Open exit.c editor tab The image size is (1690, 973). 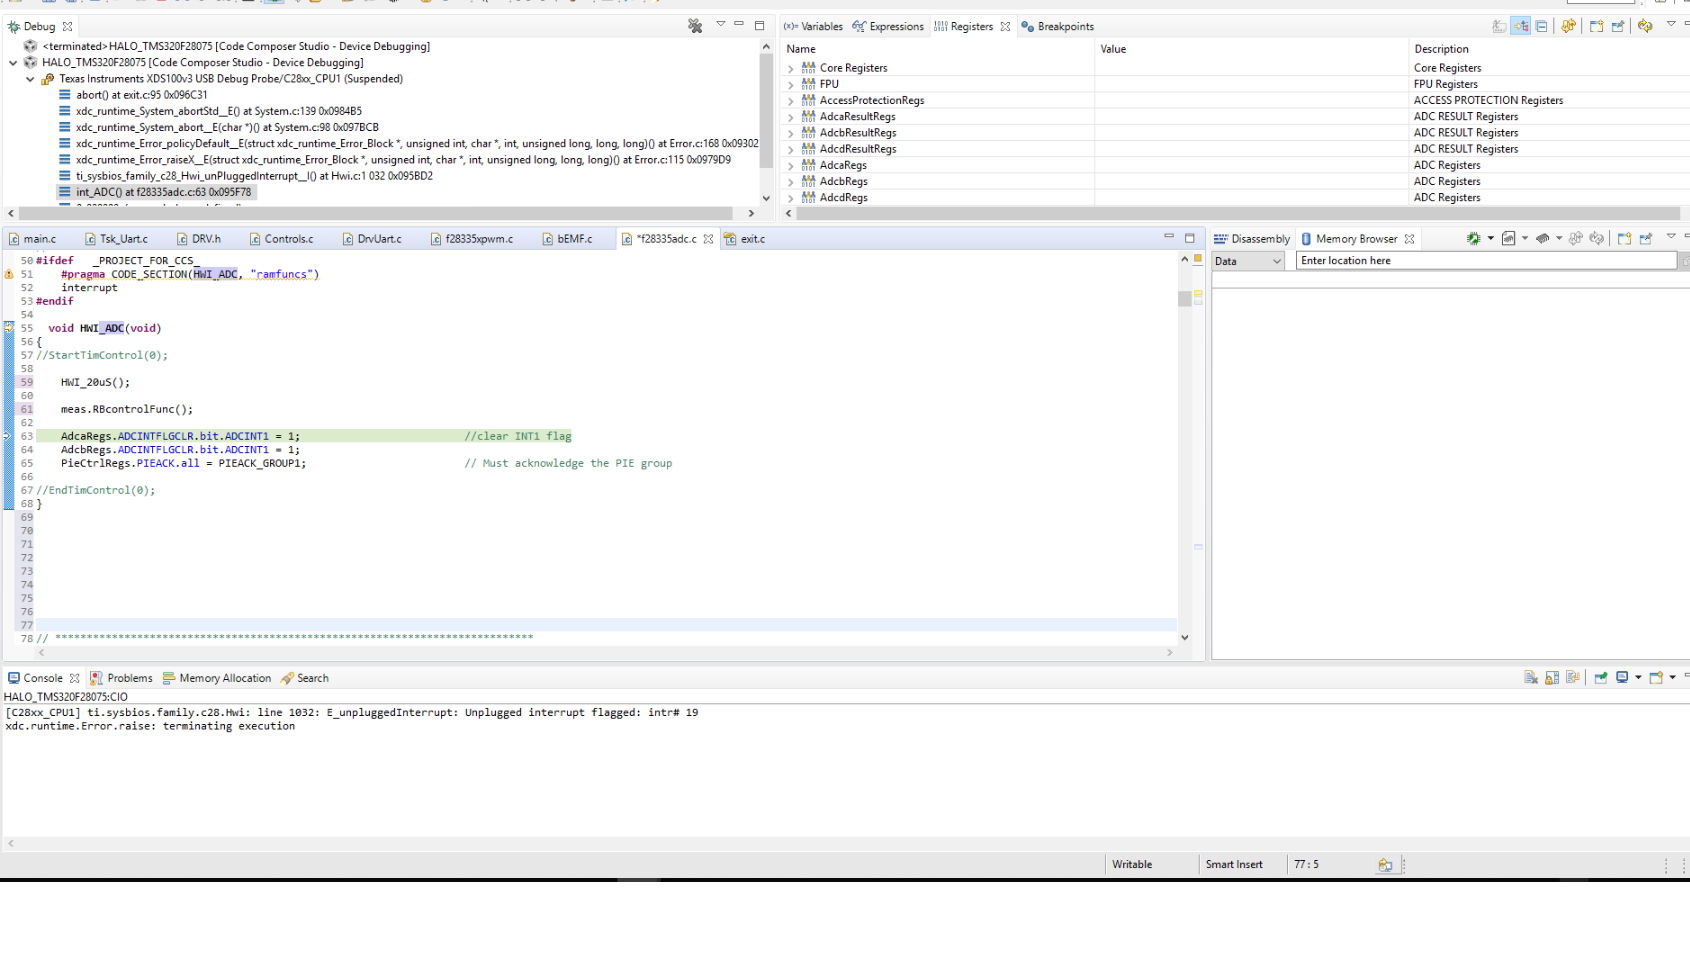(x=745, y=239)
